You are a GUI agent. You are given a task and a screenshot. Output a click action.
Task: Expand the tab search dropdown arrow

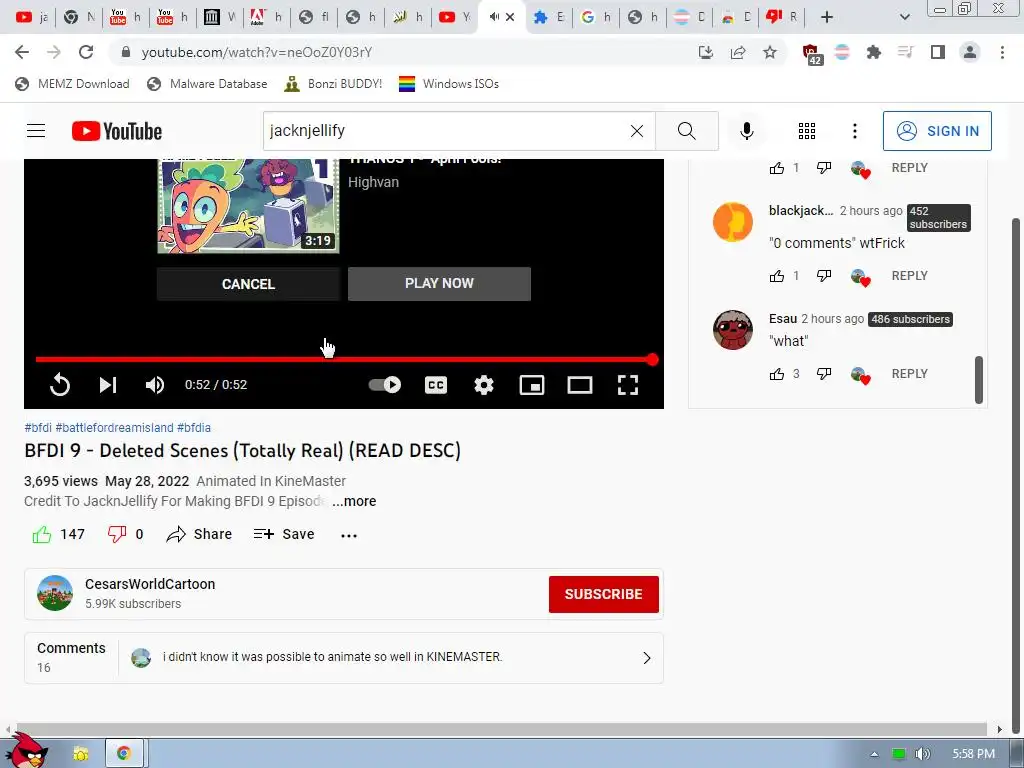pos(904,17)
